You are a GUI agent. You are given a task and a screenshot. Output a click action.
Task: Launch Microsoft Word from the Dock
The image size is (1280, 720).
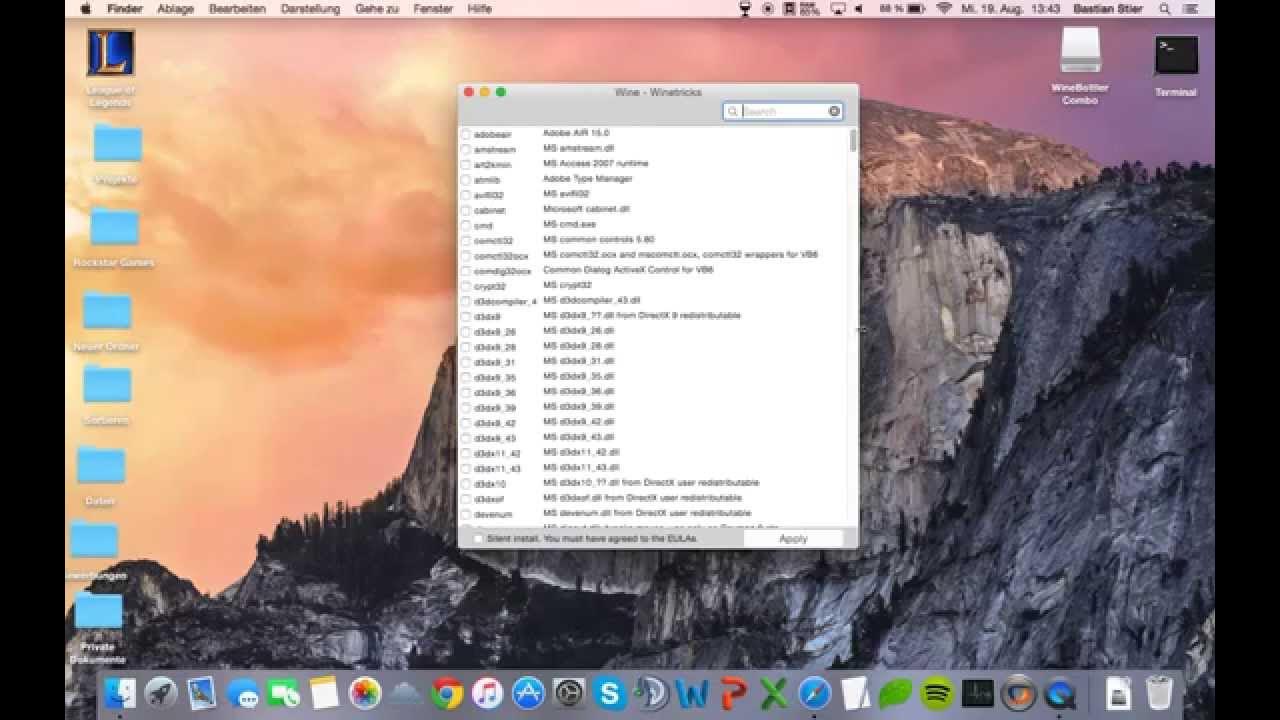(x=691, y=692)
